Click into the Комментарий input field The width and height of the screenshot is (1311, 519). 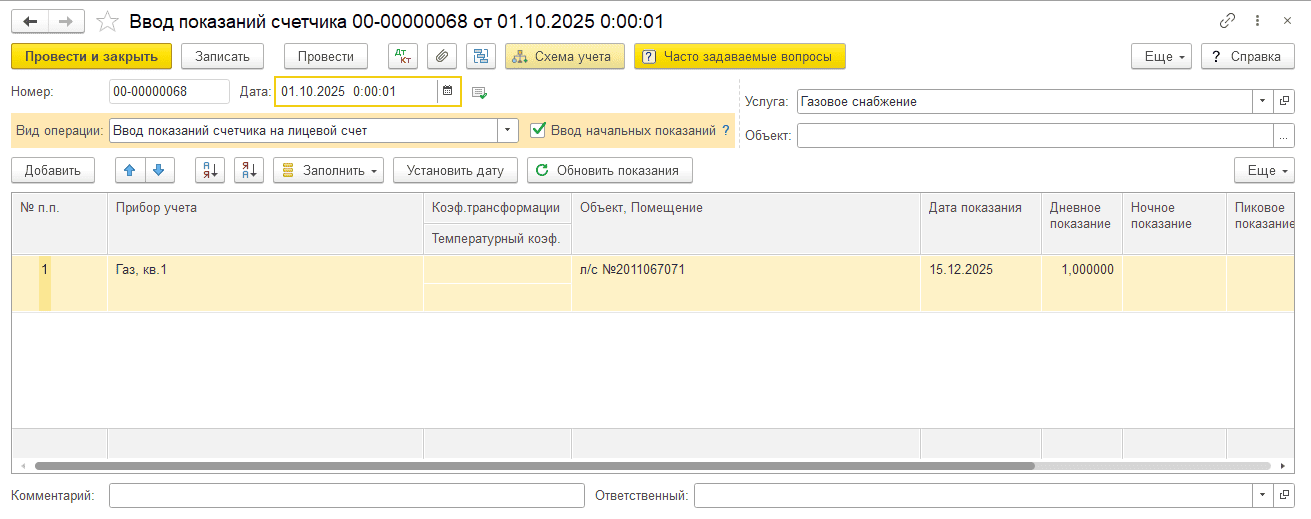click(346, 495)
